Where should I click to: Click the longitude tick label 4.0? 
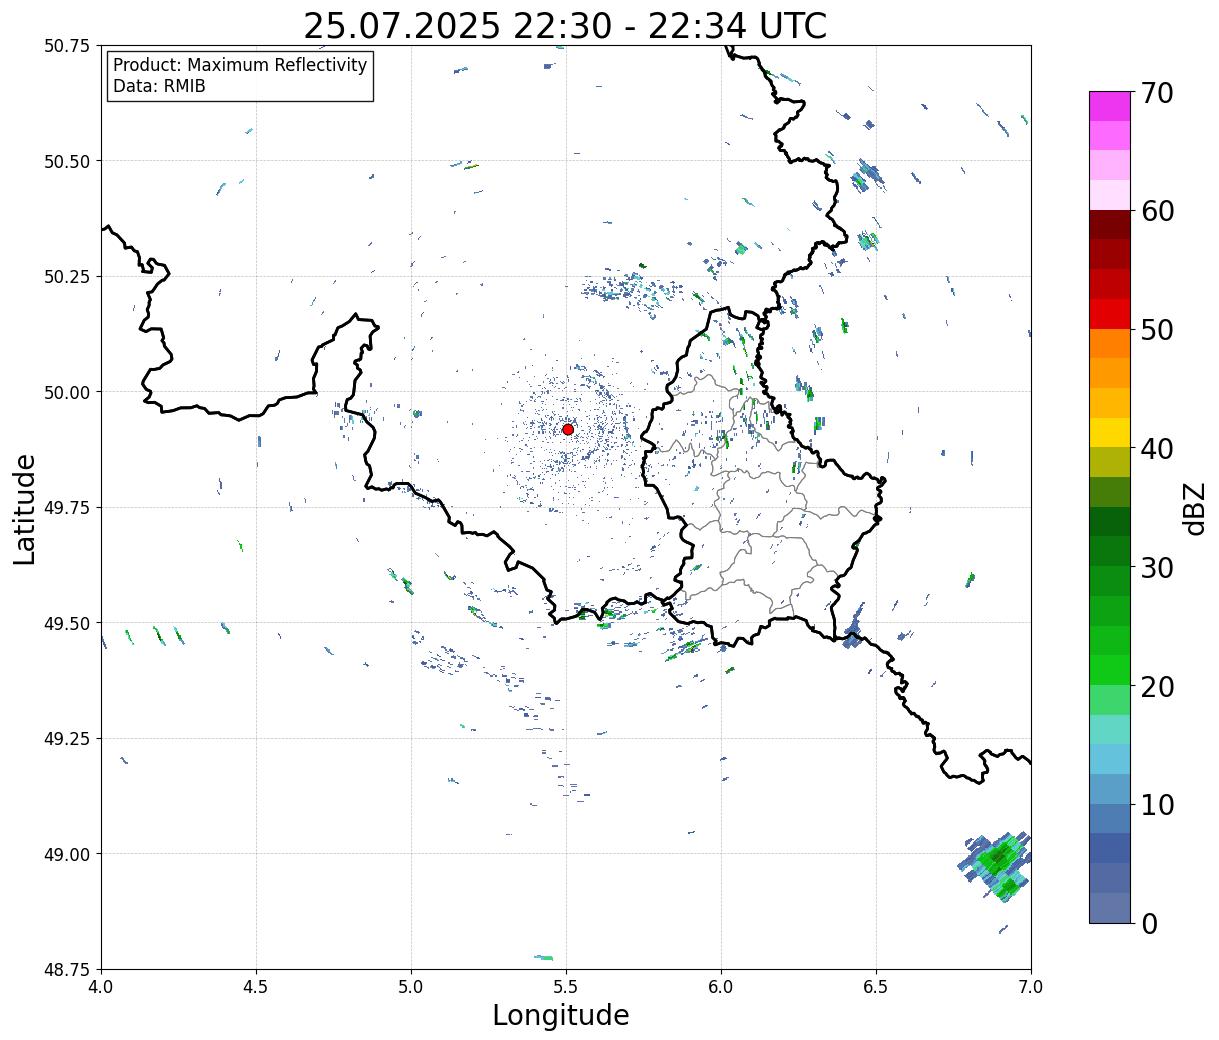[x=101, y=987]
